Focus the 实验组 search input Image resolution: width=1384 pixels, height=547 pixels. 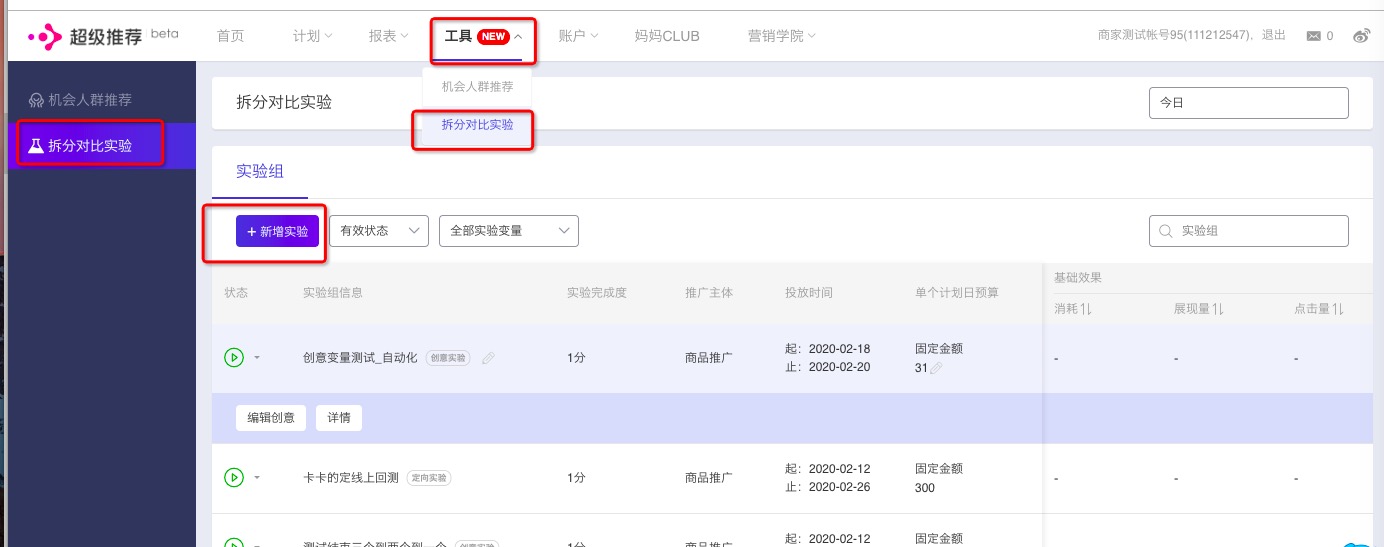pos(1249,231)
